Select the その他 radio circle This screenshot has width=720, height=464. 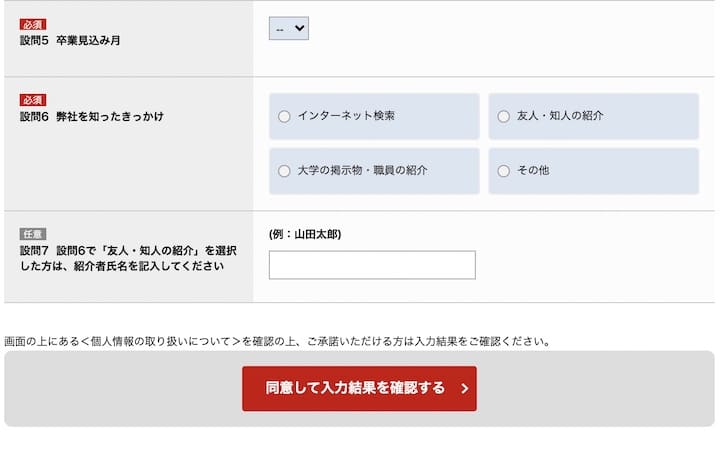(x=503, y=171)
